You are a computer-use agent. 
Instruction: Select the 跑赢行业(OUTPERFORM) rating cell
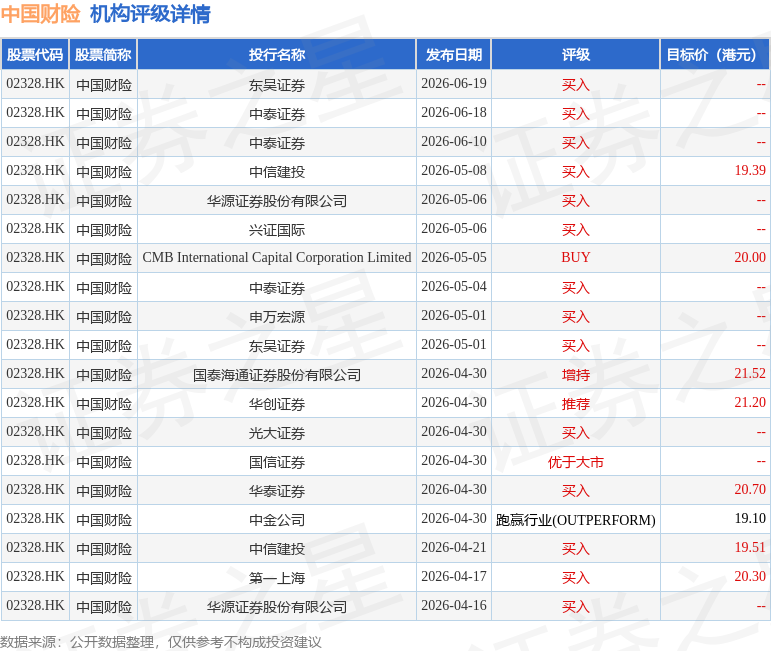(575, 519)
